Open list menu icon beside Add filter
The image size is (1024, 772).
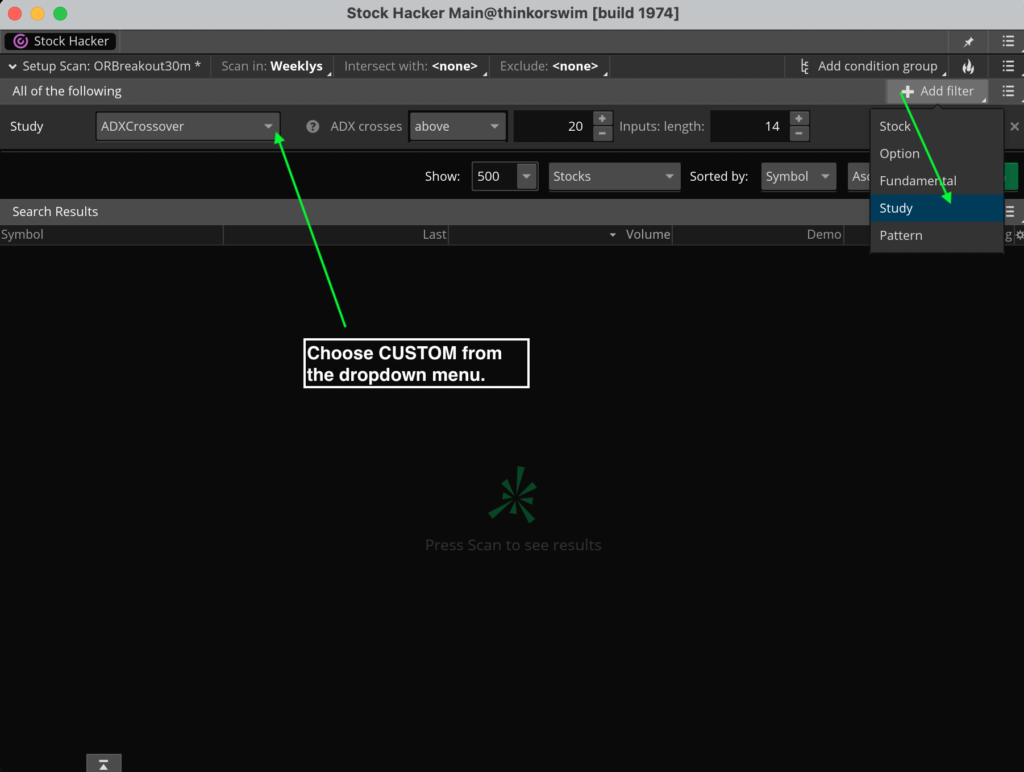[1008, 91]
